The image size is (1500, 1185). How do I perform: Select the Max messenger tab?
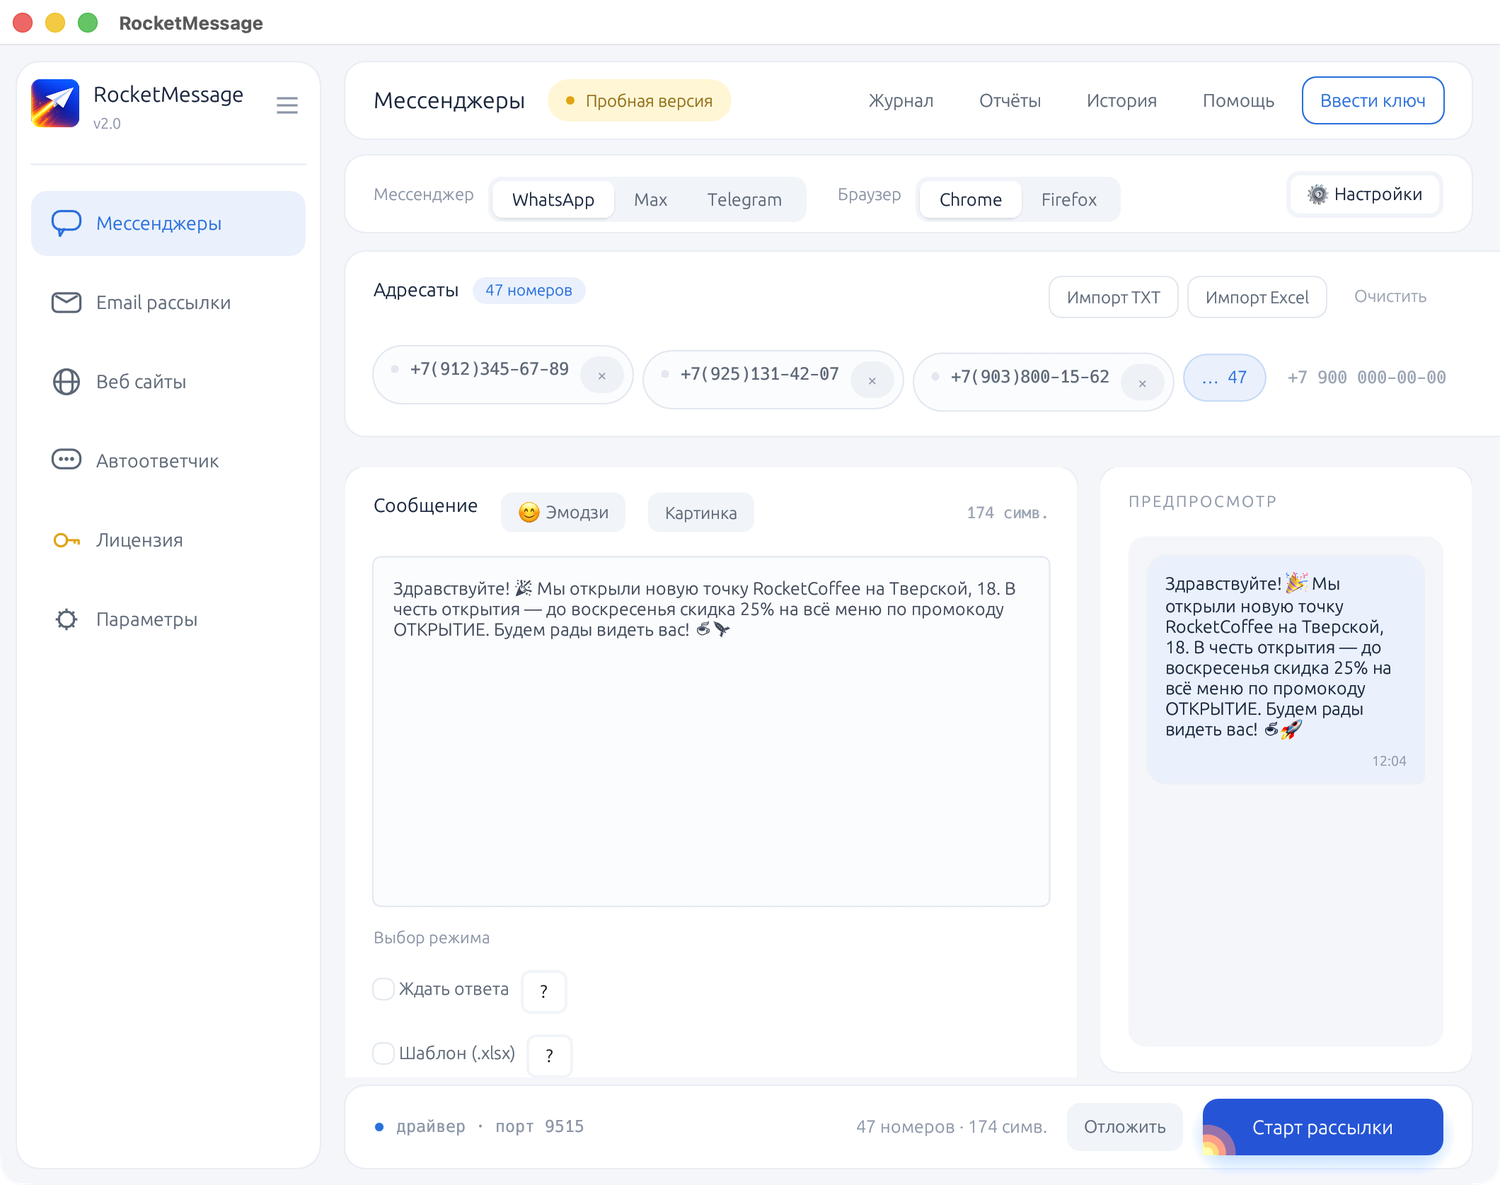650,199
